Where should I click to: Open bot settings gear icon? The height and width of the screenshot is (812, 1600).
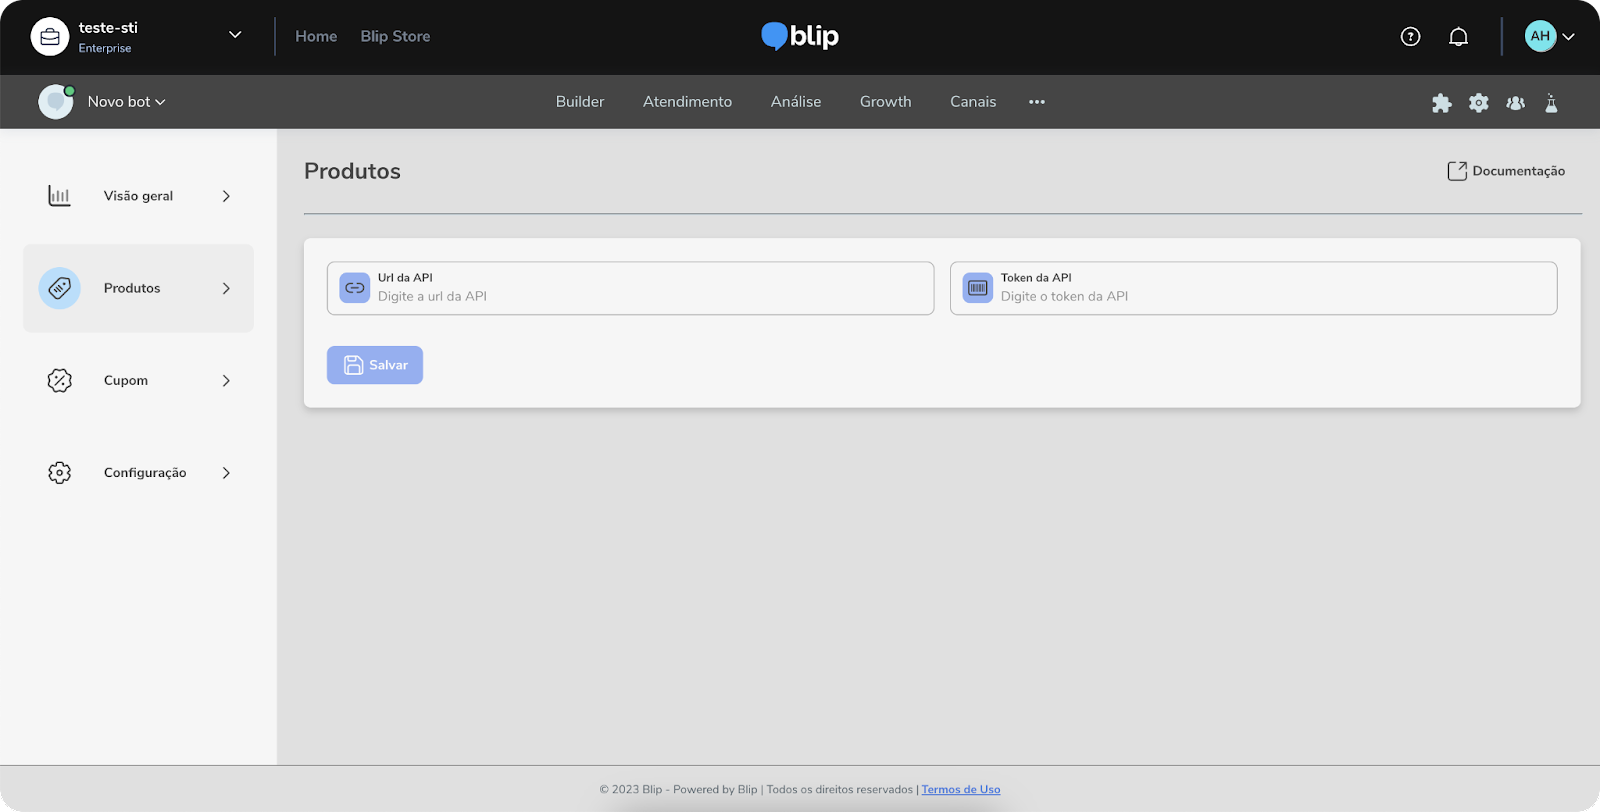pyautogui.click(x=1478, y=103)
